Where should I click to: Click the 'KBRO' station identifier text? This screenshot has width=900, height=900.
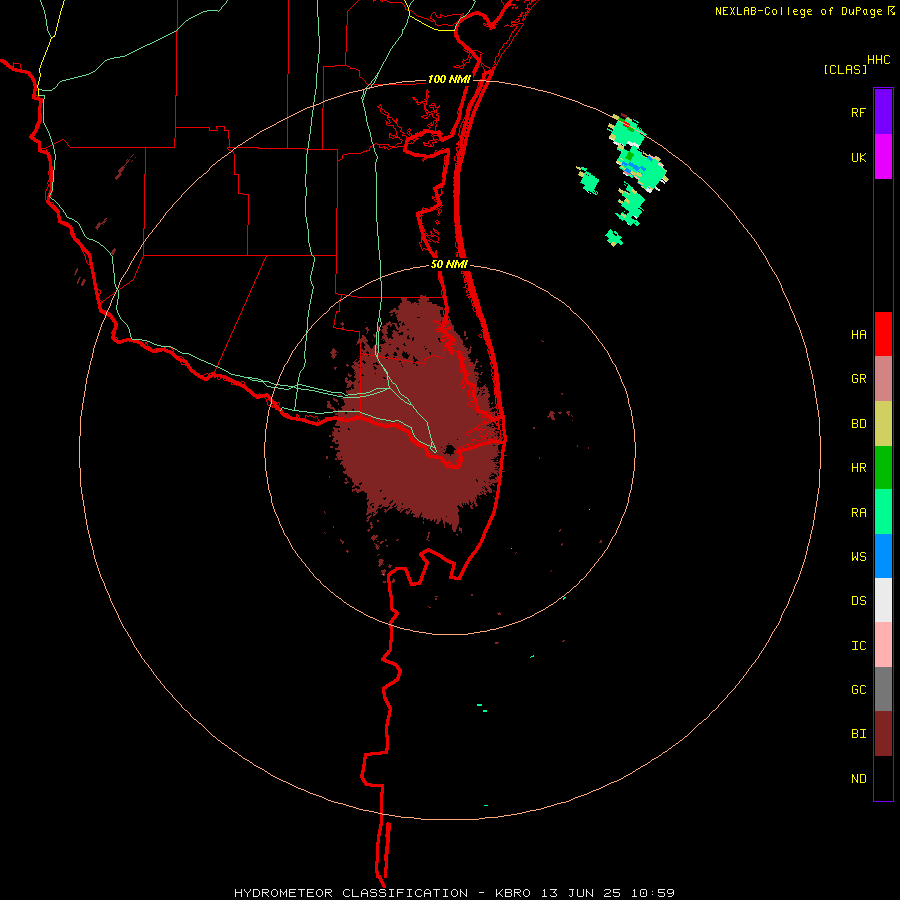click(513, 893)
